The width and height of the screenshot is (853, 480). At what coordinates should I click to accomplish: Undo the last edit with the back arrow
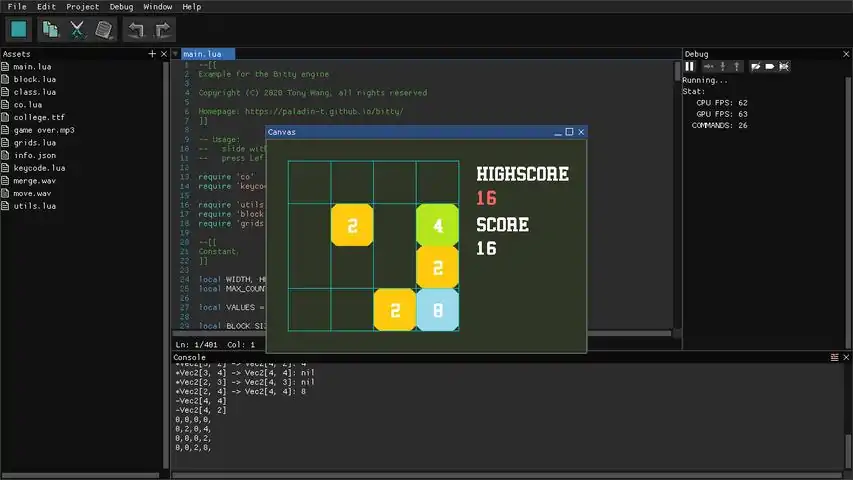pos(135,29)
